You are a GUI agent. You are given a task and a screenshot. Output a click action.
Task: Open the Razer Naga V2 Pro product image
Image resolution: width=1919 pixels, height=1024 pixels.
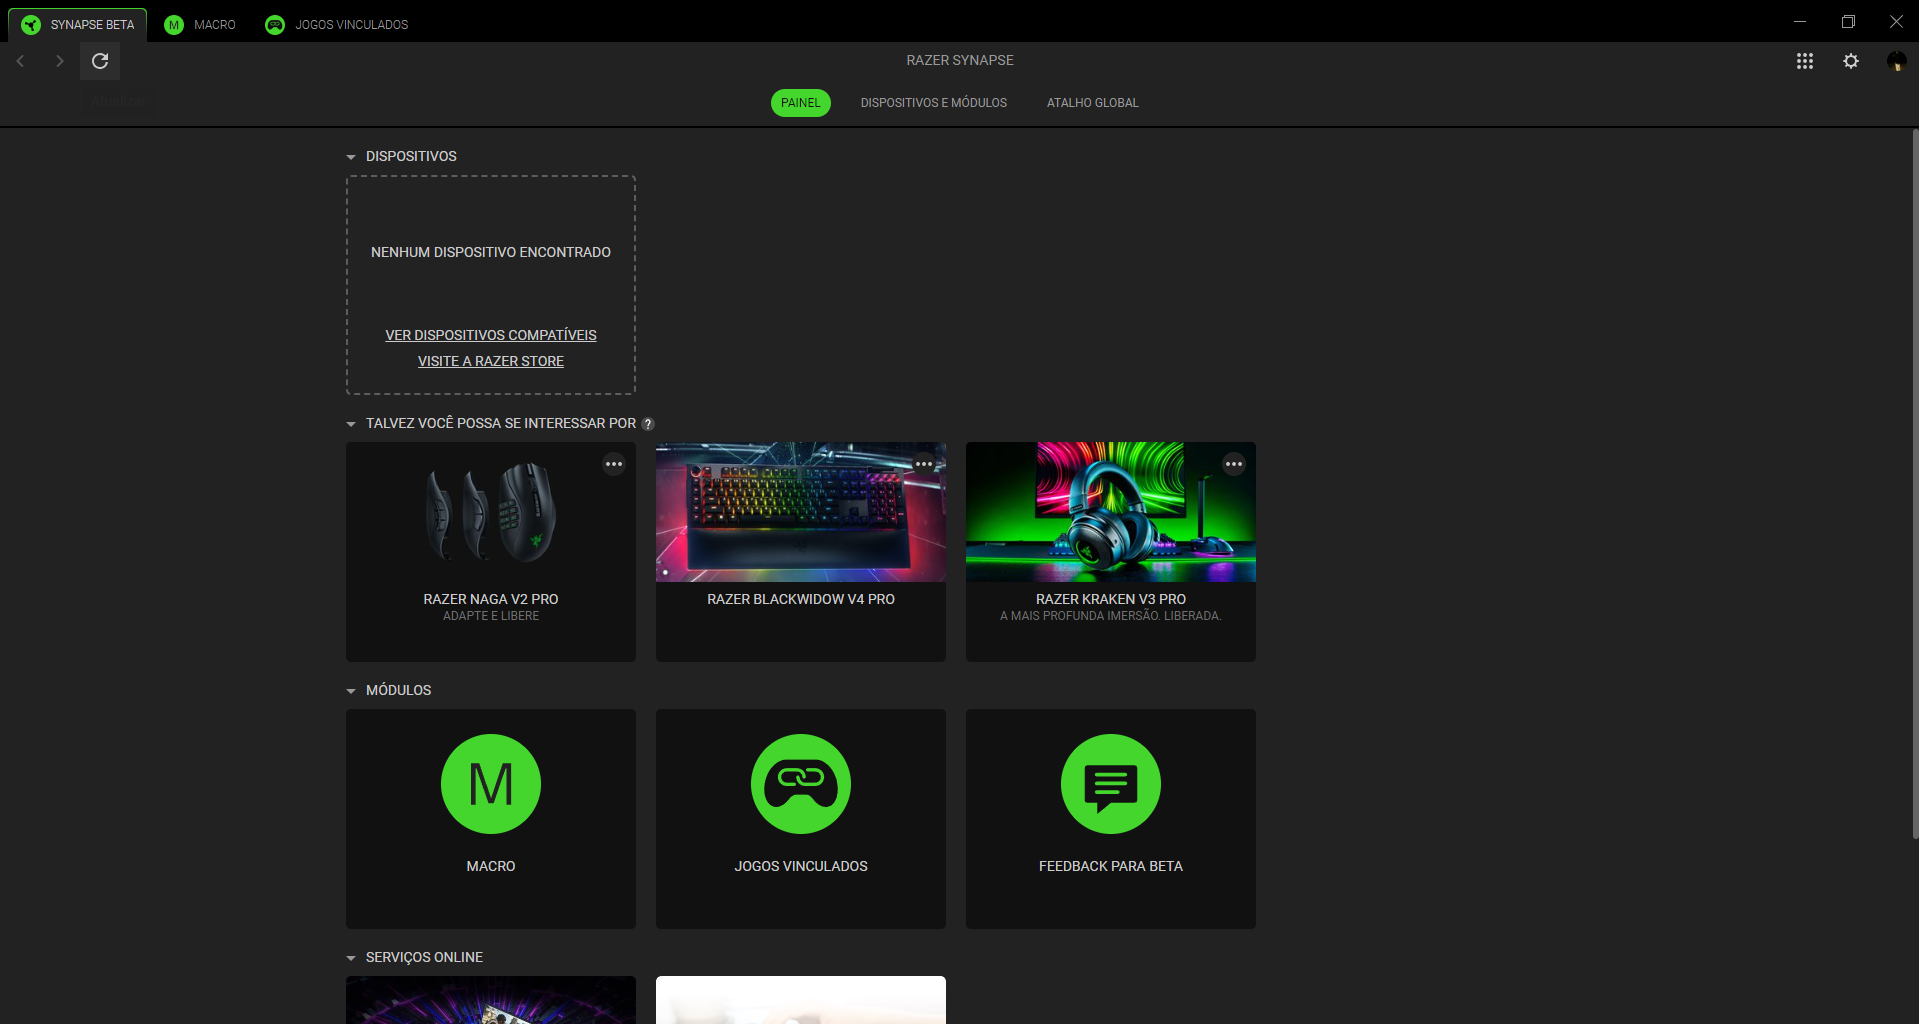pos(491,512)
